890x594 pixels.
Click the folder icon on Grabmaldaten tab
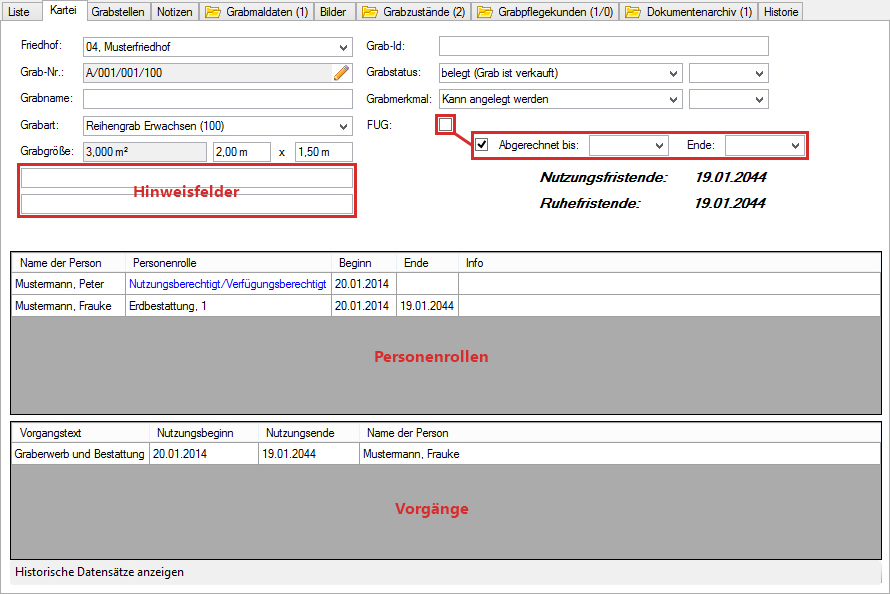click(x=212, y=12)
